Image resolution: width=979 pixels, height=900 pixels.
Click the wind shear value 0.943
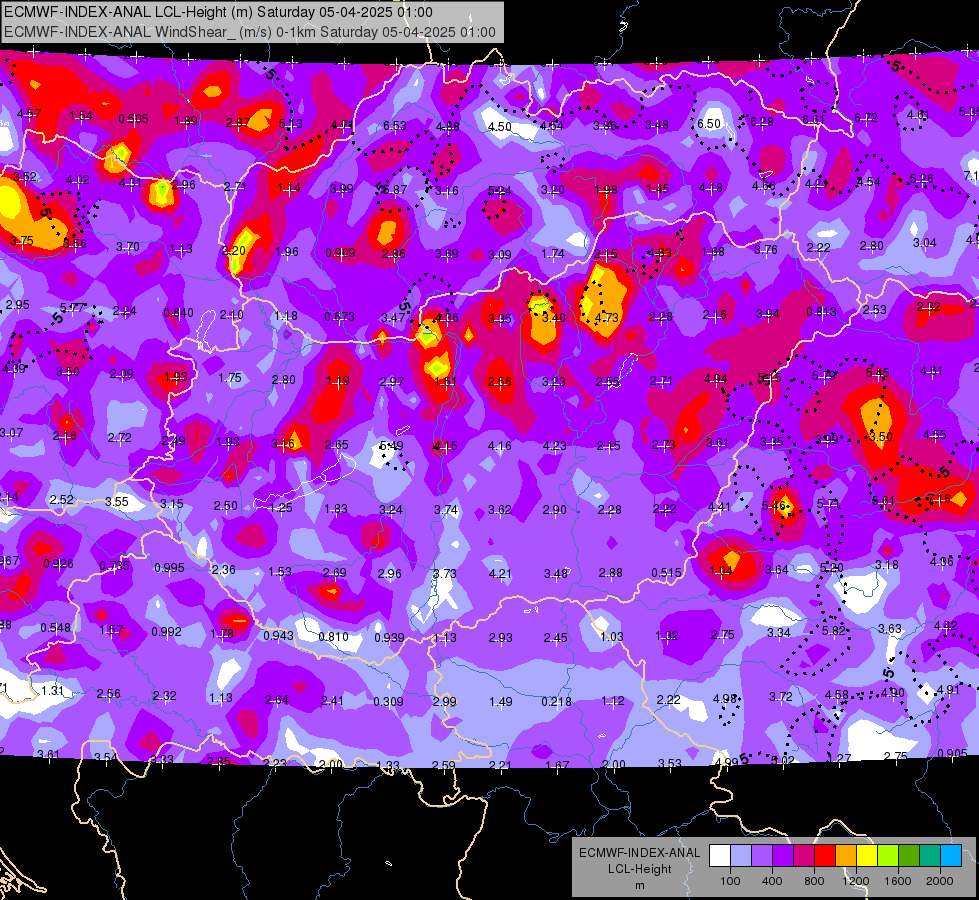coord(278,635)
